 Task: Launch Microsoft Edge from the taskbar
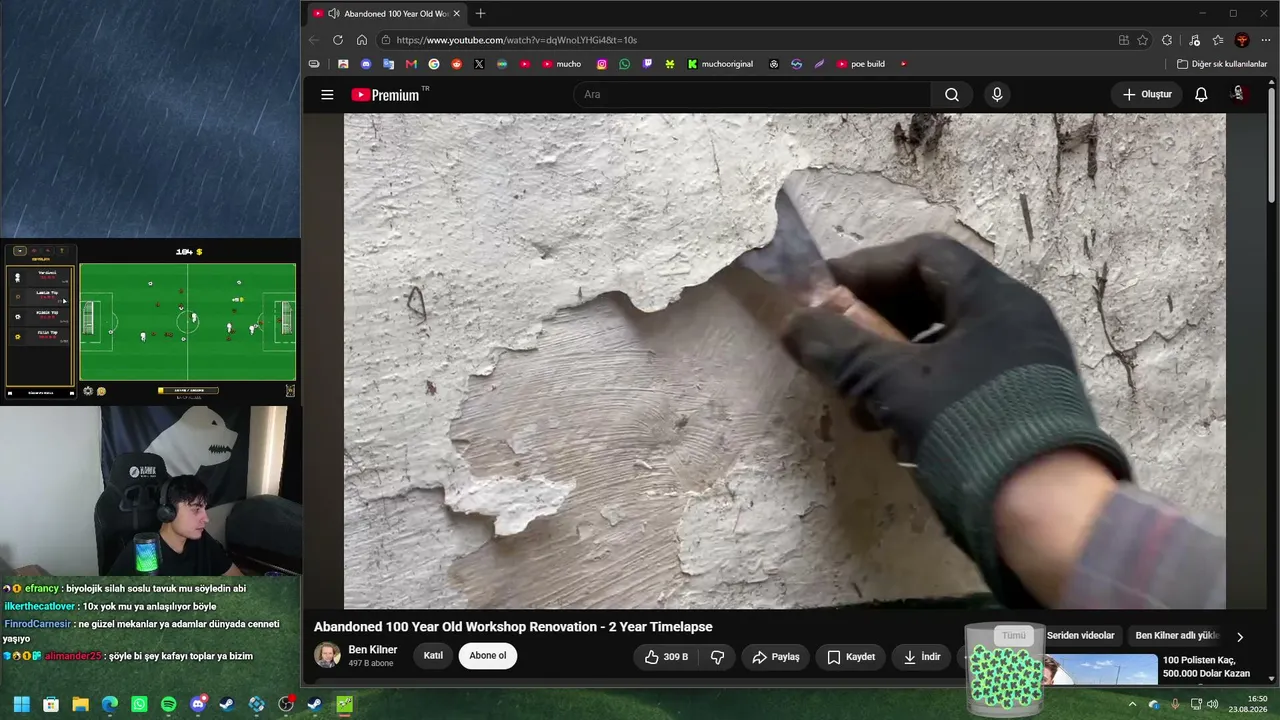pos(109,704)
